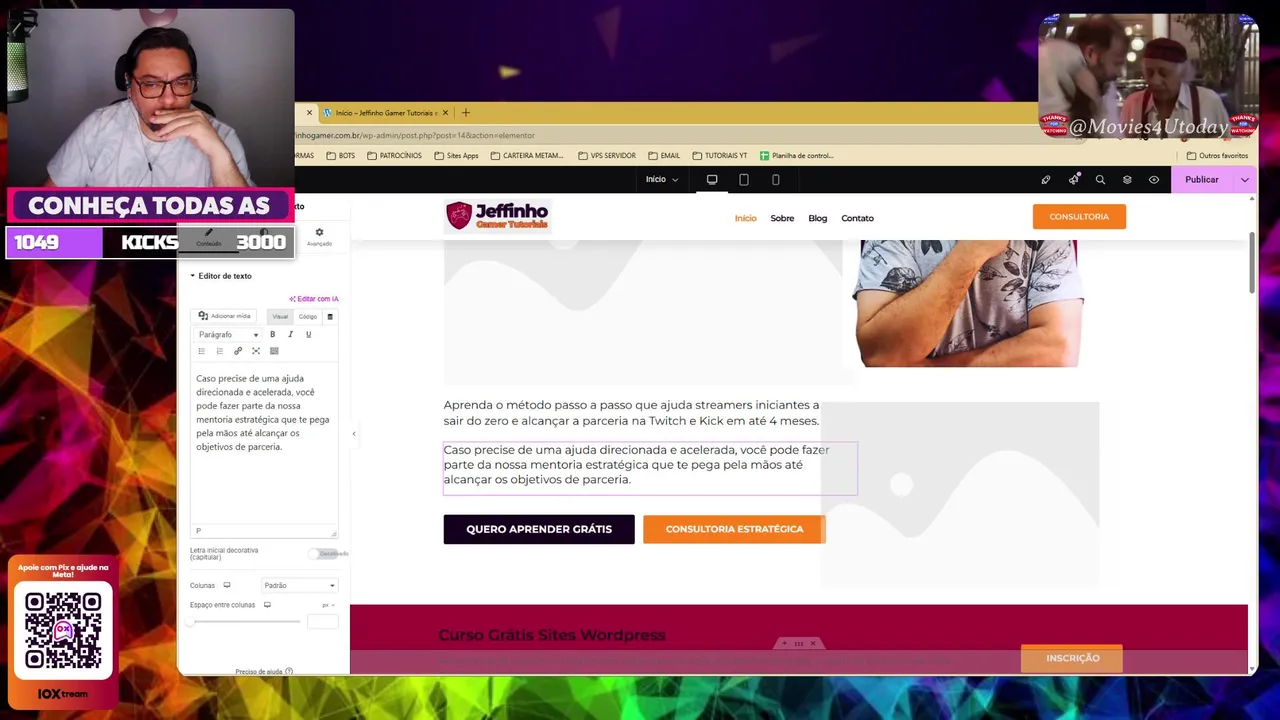Open Precisa de ajuda link
This screenshot has height=720, width=1280.
pyautogui.click(x=263, y=672)
